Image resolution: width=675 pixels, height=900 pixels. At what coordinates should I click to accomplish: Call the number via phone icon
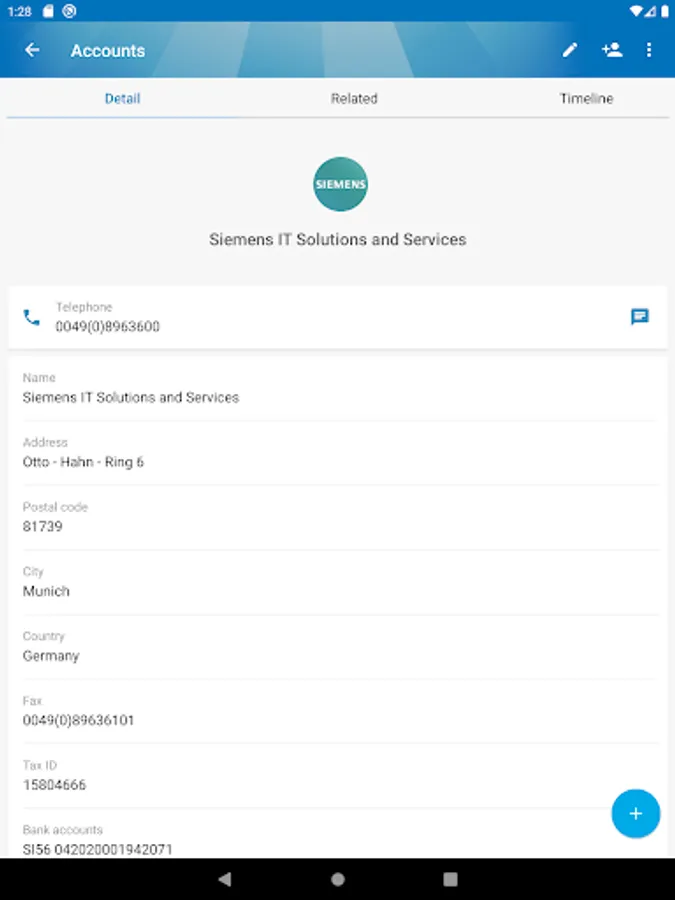32,317
